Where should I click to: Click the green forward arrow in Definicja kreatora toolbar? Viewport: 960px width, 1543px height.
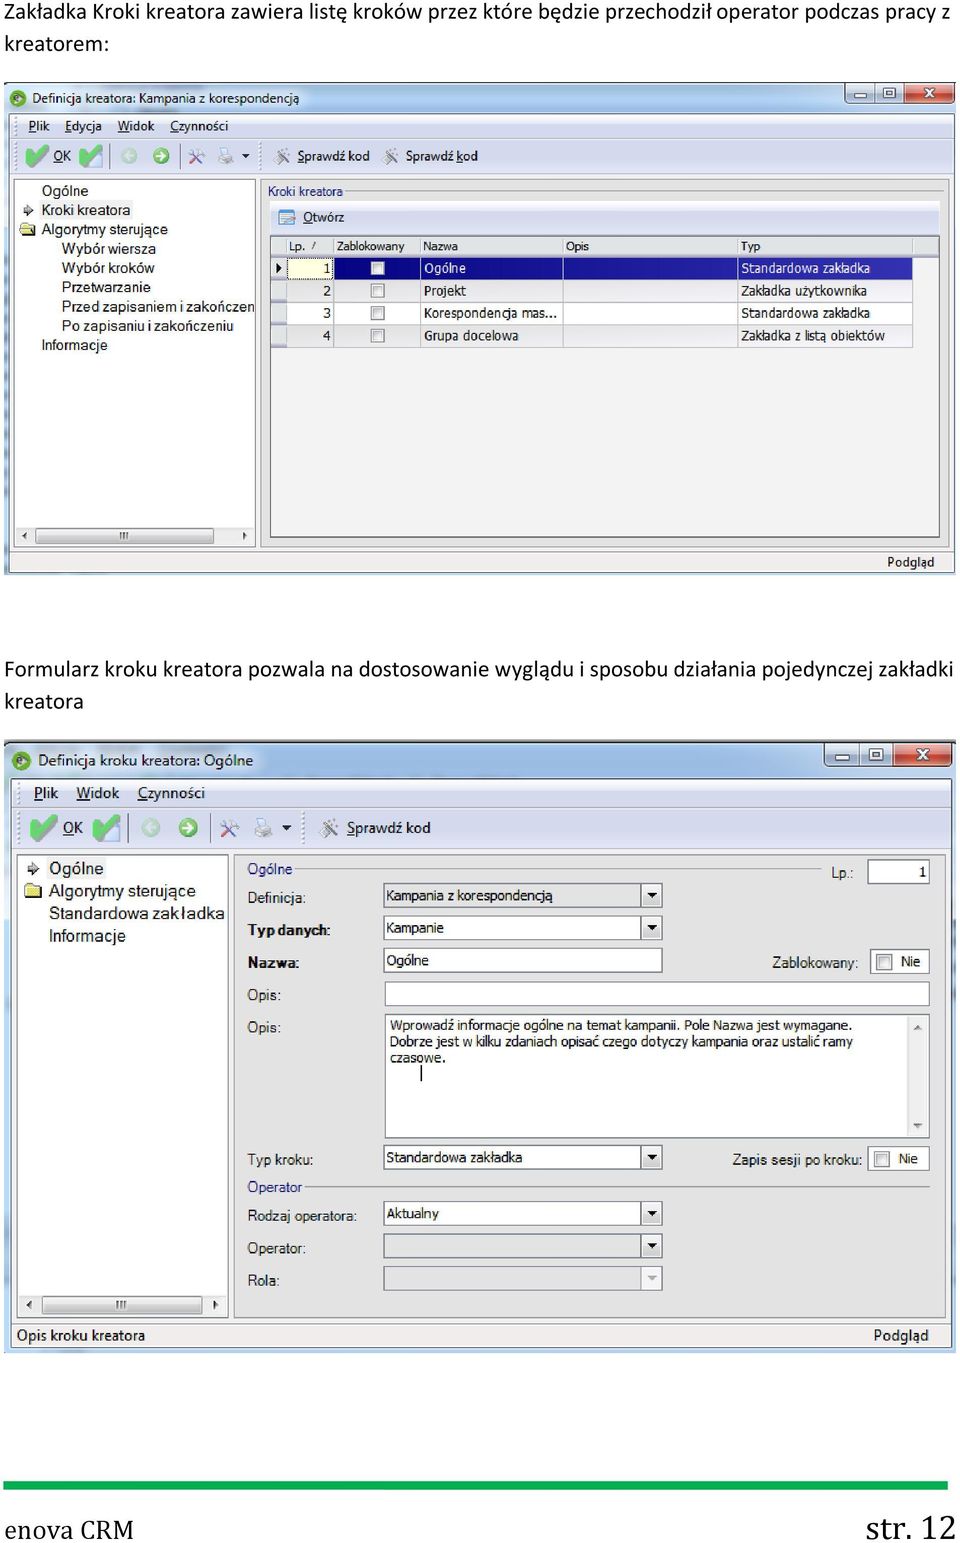coord(161,156)
